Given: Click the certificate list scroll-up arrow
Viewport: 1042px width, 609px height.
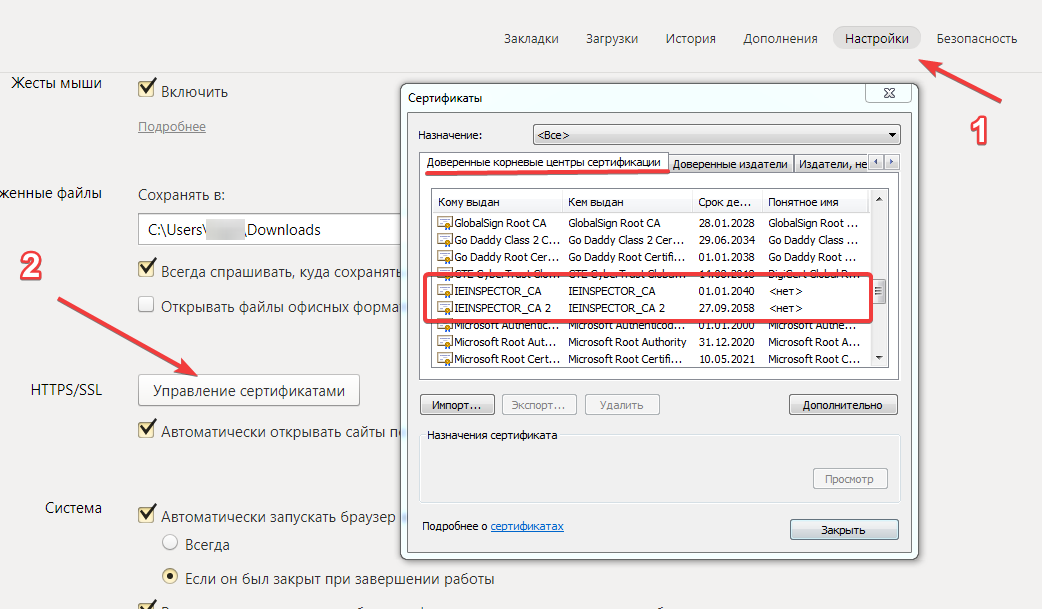Looking at the screenshot, I should 879,199.
